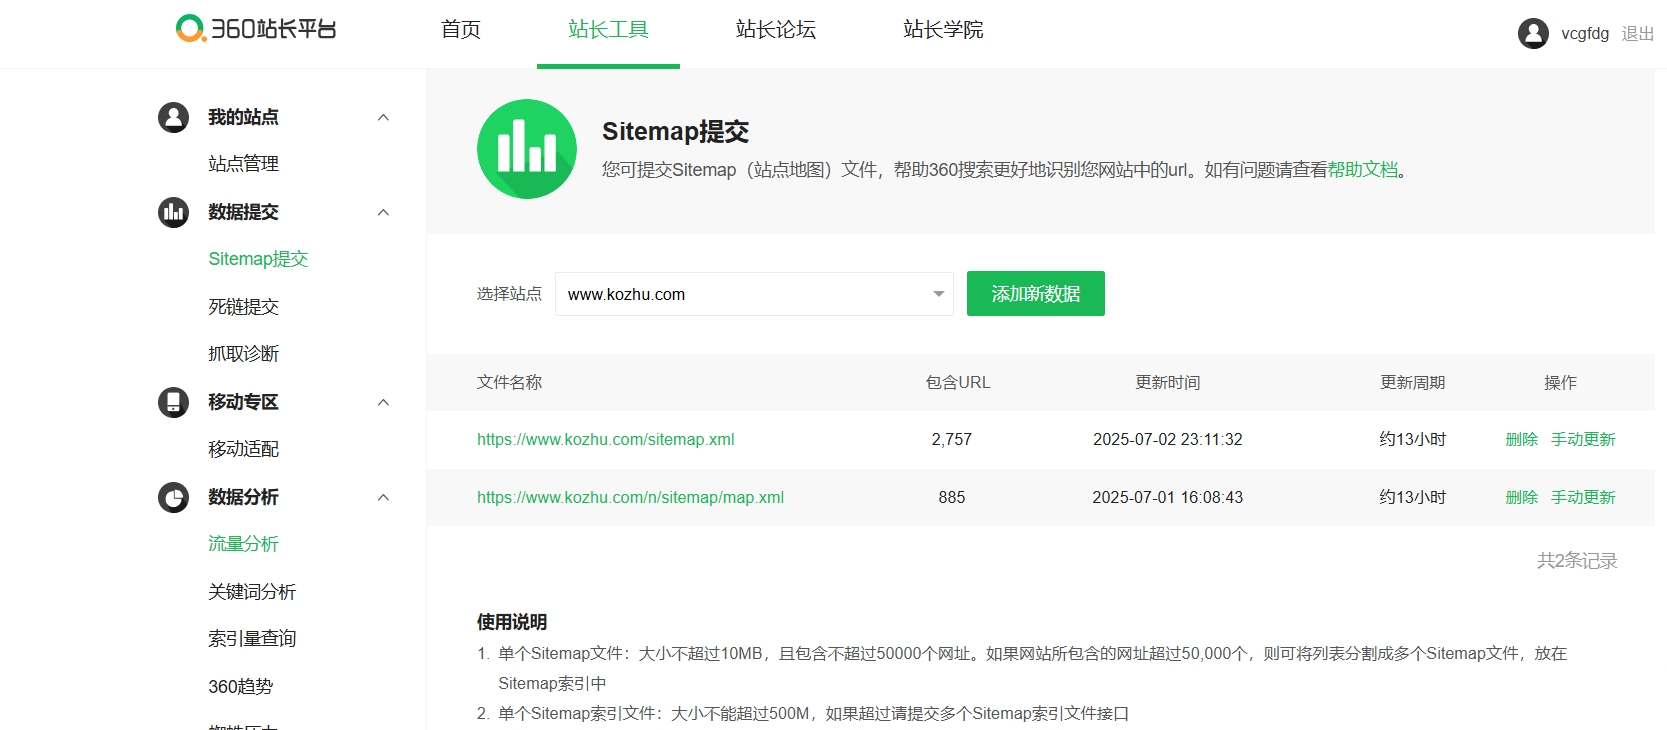Click the large green Sitemap chart icon
Viewport: 1667px width, 730px height.
[x=526, y=149]
